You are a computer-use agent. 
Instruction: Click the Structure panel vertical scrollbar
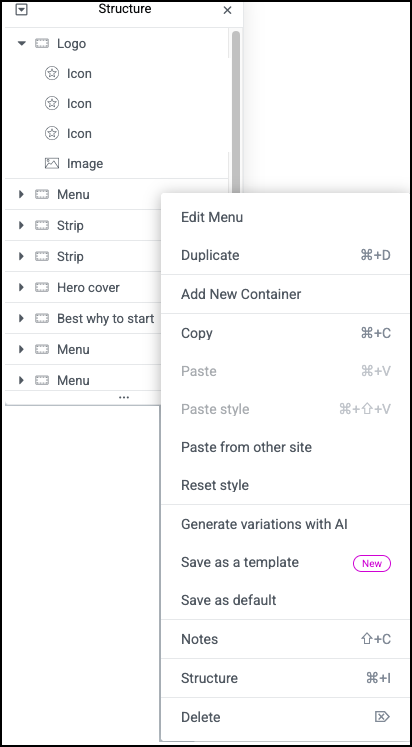point(236,112)
